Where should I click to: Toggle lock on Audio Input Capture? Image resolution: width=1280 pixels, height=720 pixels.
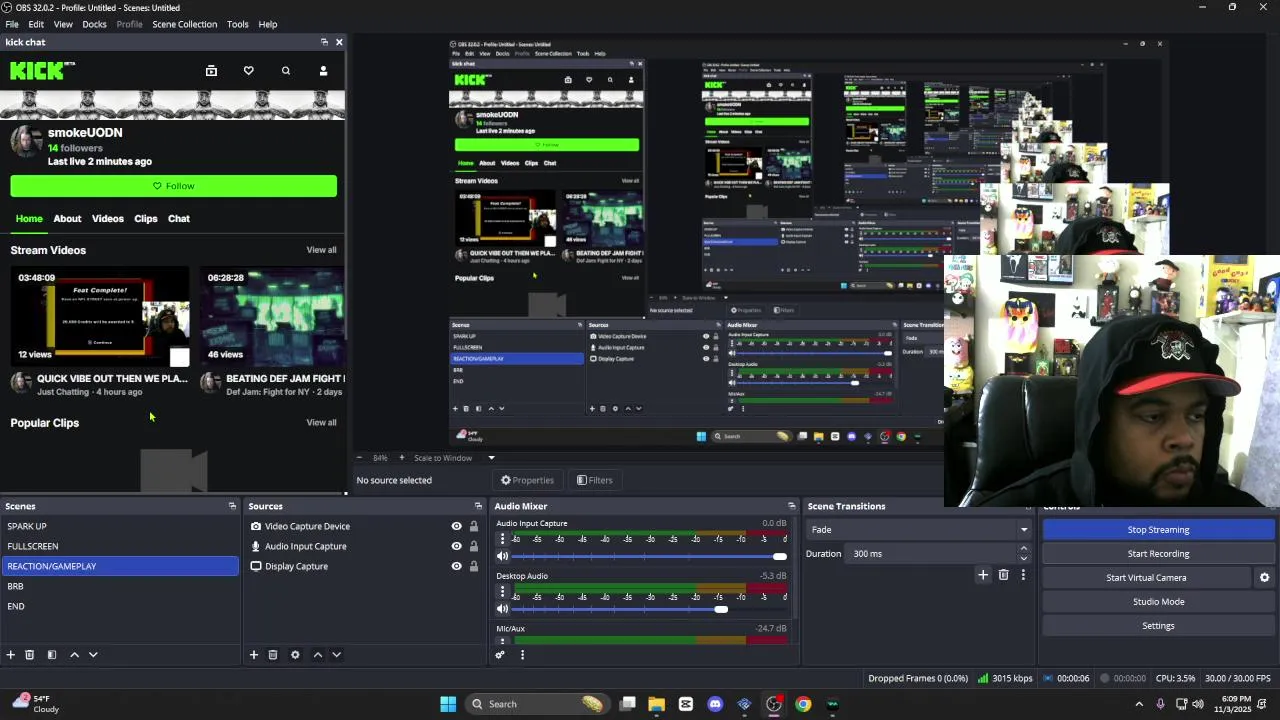pos(474,546)
